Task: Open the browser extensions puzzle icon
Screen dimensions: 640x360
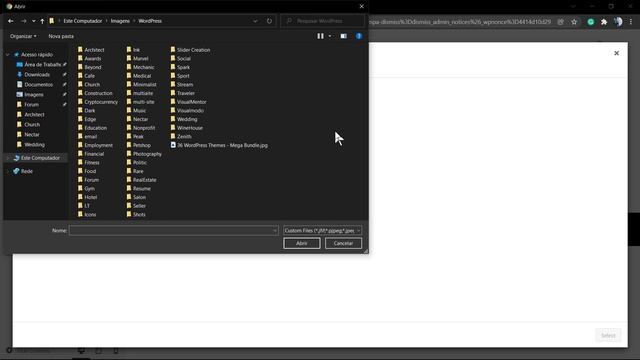Action: (604, 22)
